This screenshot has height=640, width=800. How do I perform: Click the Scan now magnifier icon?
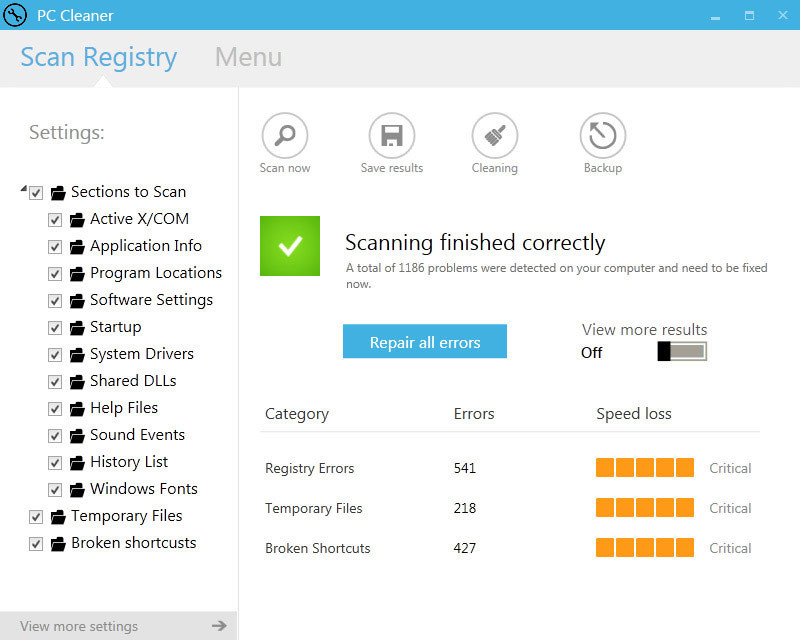pyautogui.click(x=285, y=135)
